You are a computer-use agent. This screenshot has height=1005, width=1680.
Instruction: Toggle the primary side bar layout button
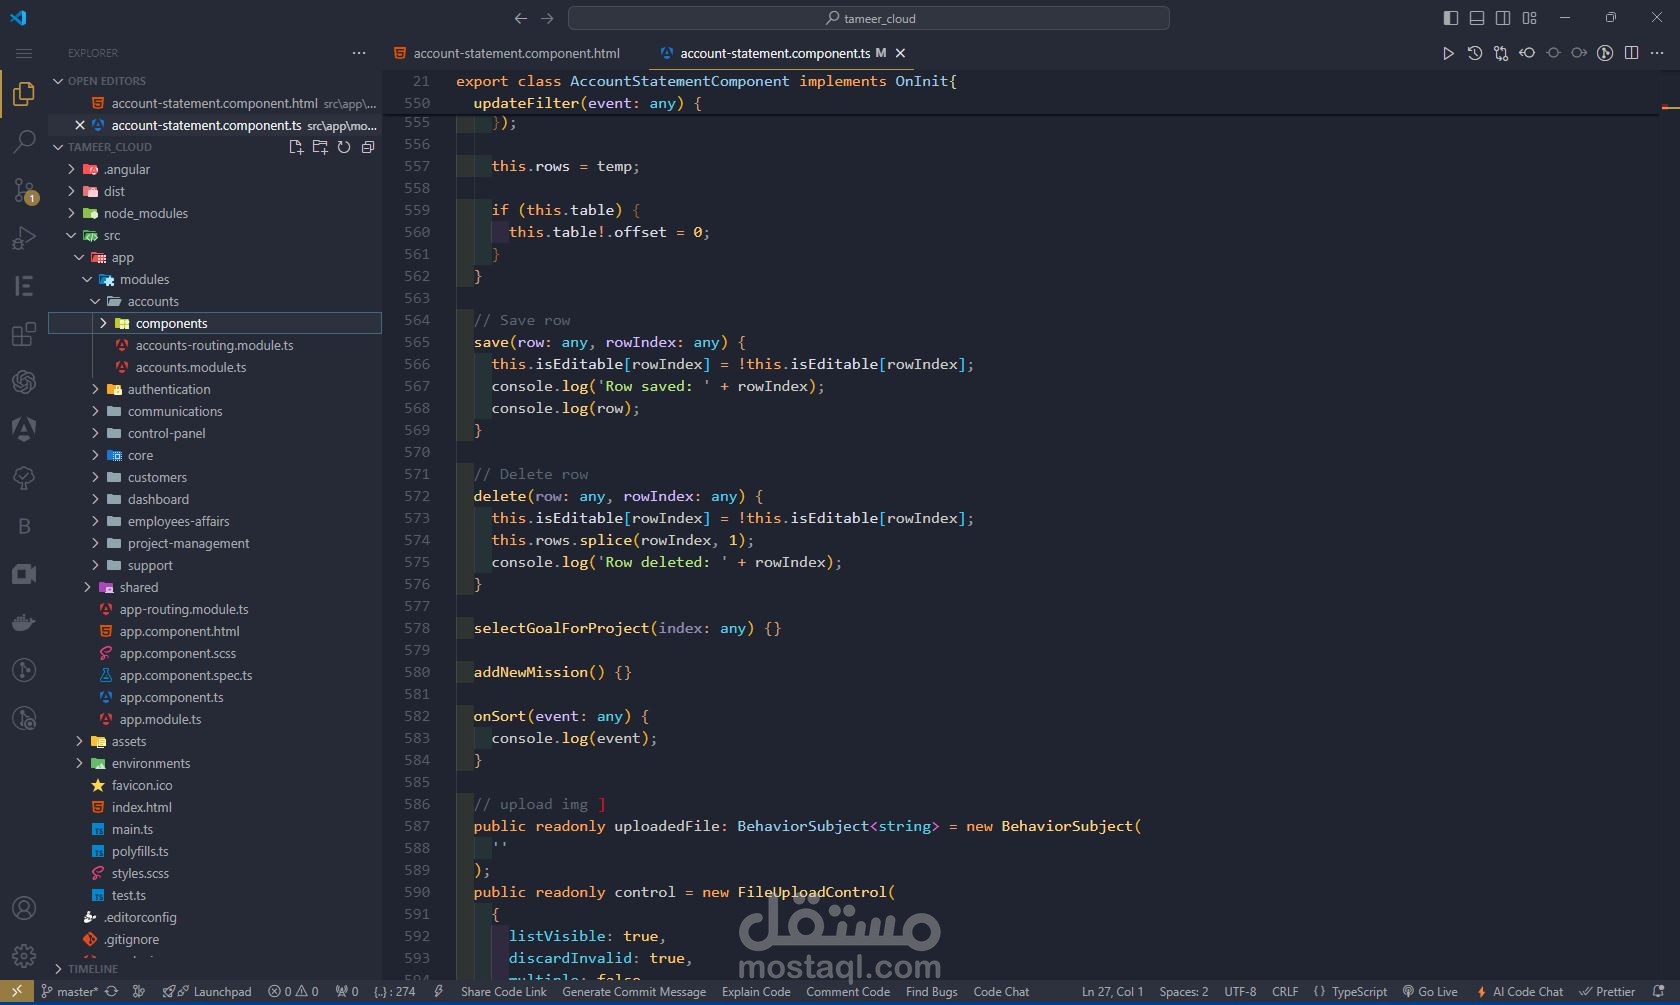1451,18
